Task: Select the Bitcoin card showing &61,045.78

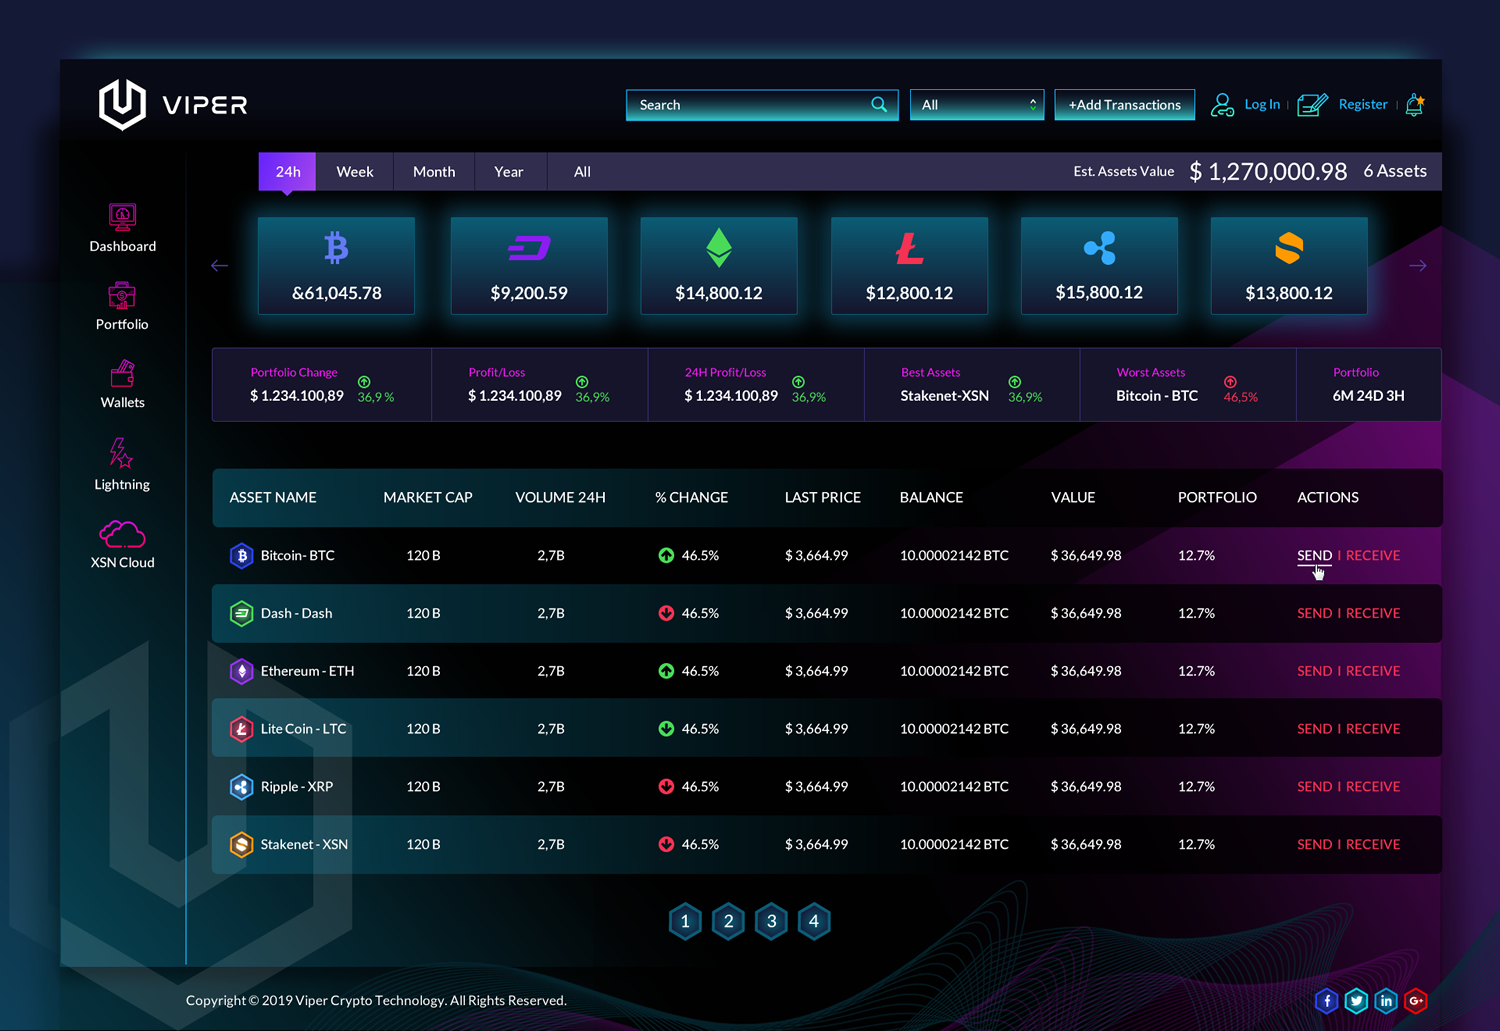Action: click(336, 265)
